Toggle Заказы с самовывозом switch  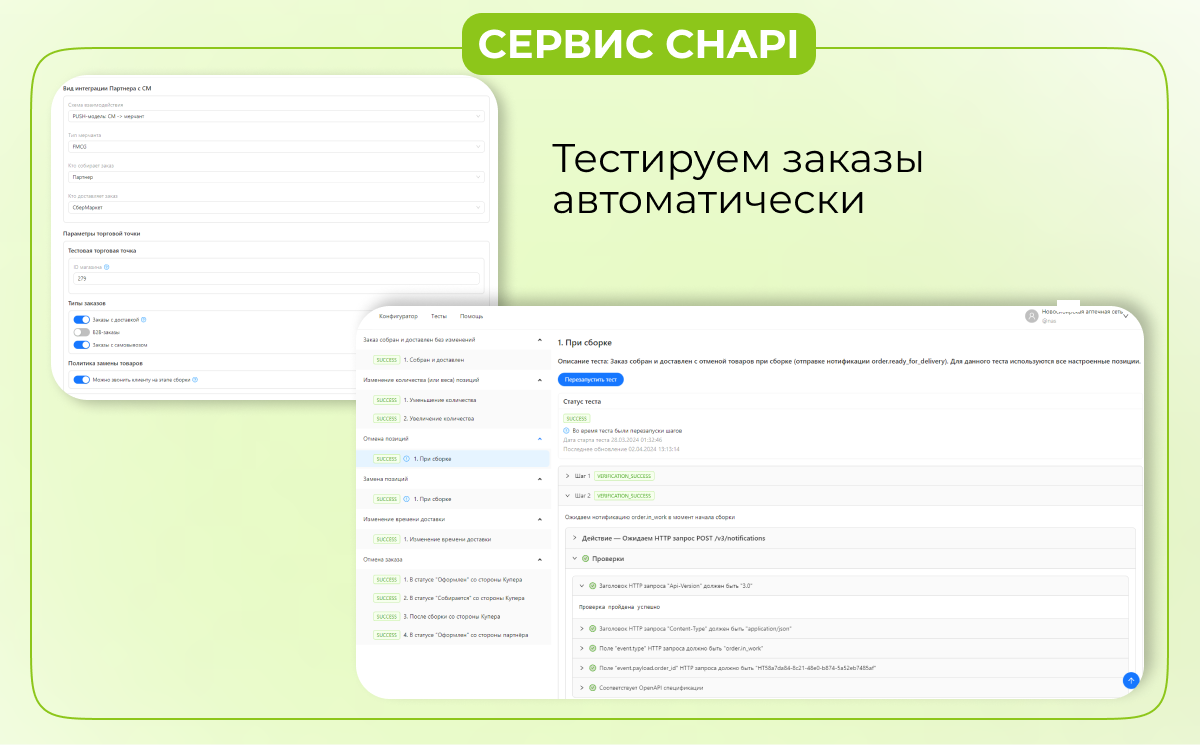click(x=82, y=344)
